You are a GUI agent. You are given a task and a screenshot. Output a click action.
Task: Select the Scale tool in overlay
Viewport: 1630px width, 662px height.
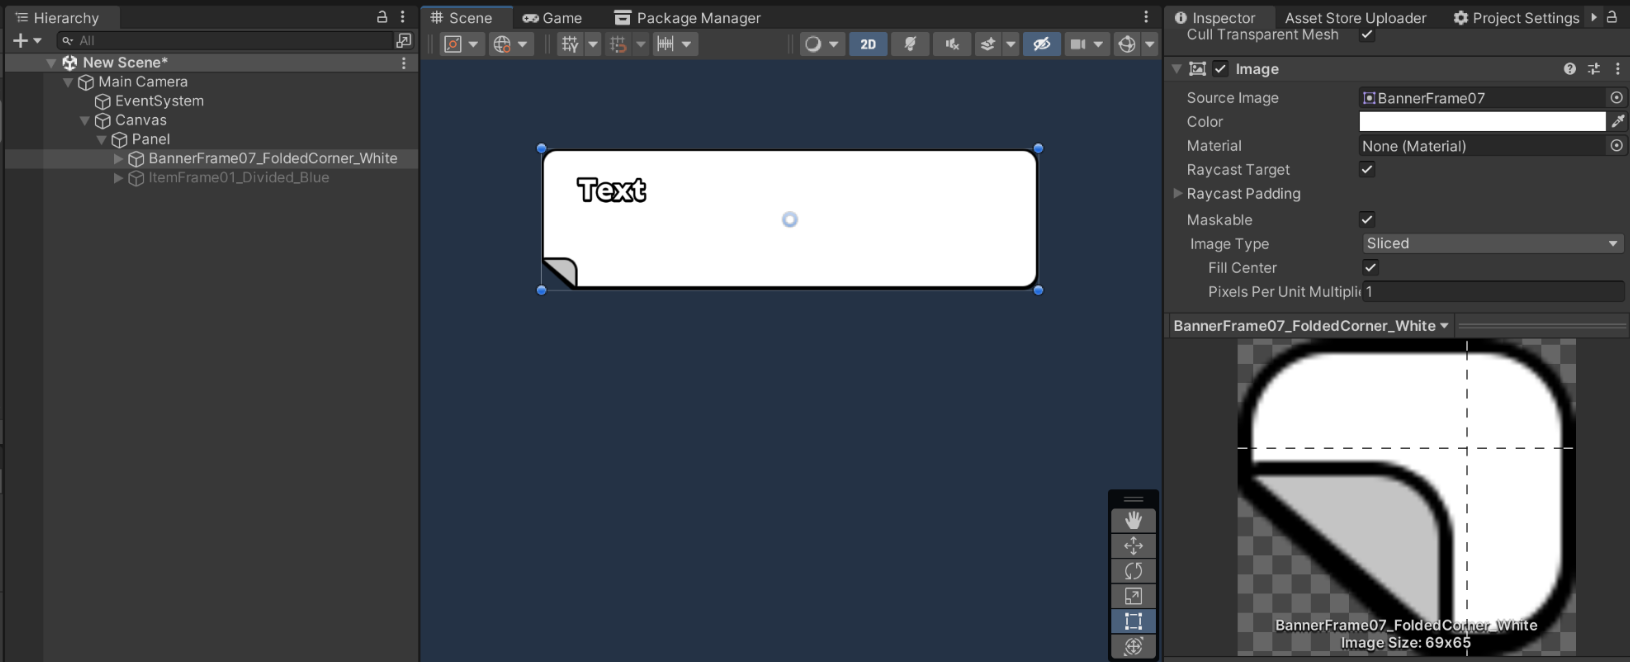pyautogui.click(x=1133, y=596)
